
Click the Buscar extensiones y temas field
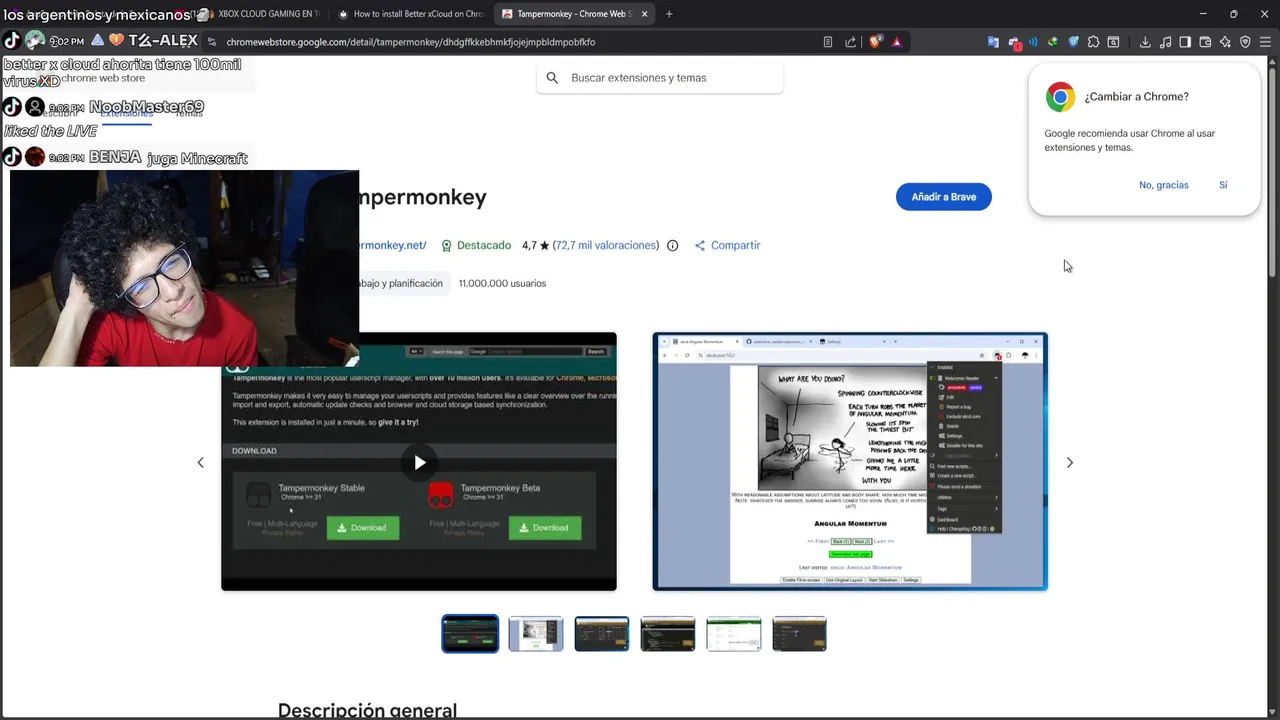coord(660,77)
